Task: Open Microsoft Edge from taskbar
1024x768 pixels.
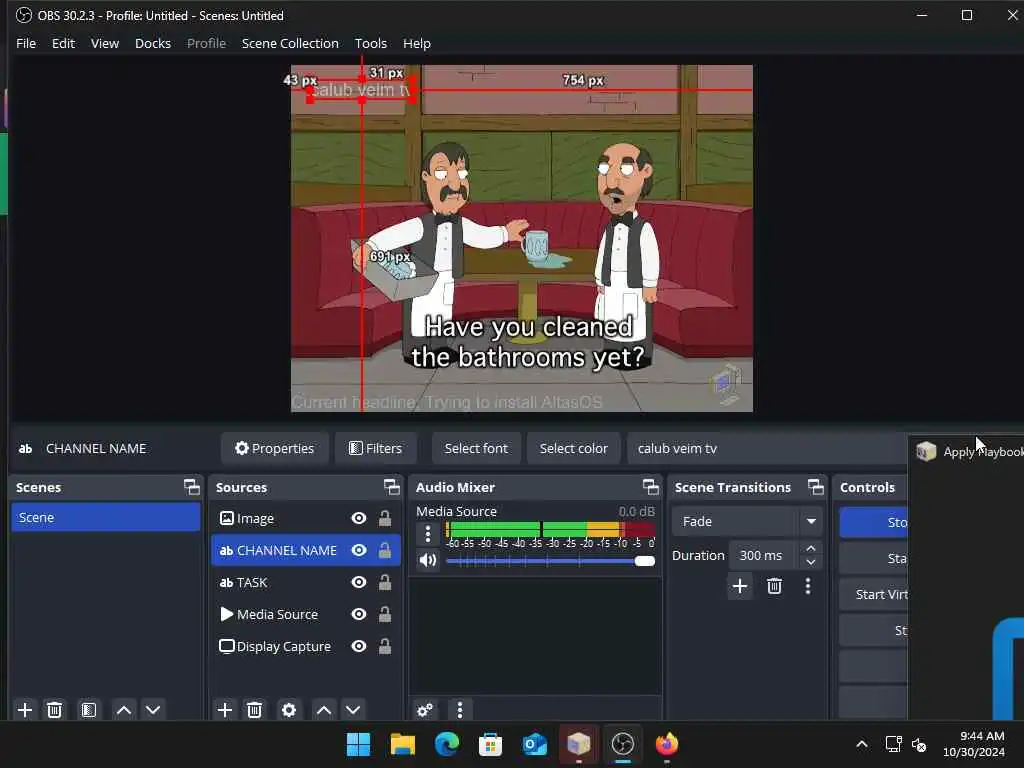Action: 447,744
